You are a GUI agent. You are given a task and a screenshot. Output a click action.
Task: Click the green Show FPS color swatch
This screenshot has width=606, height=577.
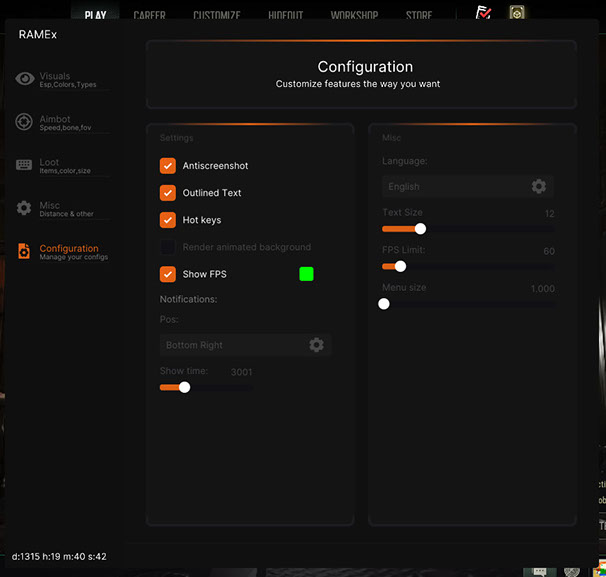(x=306, y=274)
